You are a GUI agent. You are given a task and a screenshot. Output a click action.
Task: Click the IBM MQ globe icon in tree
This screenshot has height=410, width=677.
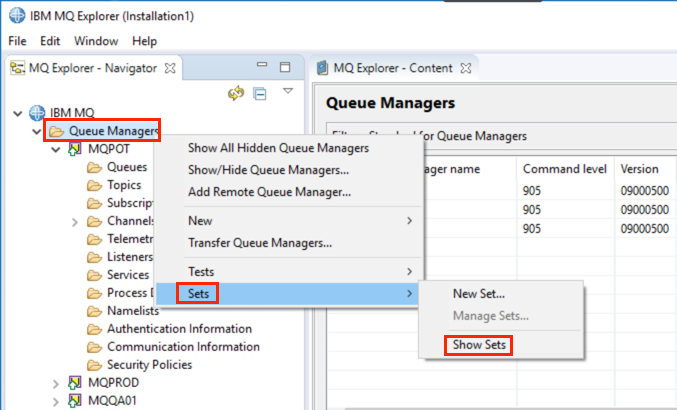(x=37, y=113)
